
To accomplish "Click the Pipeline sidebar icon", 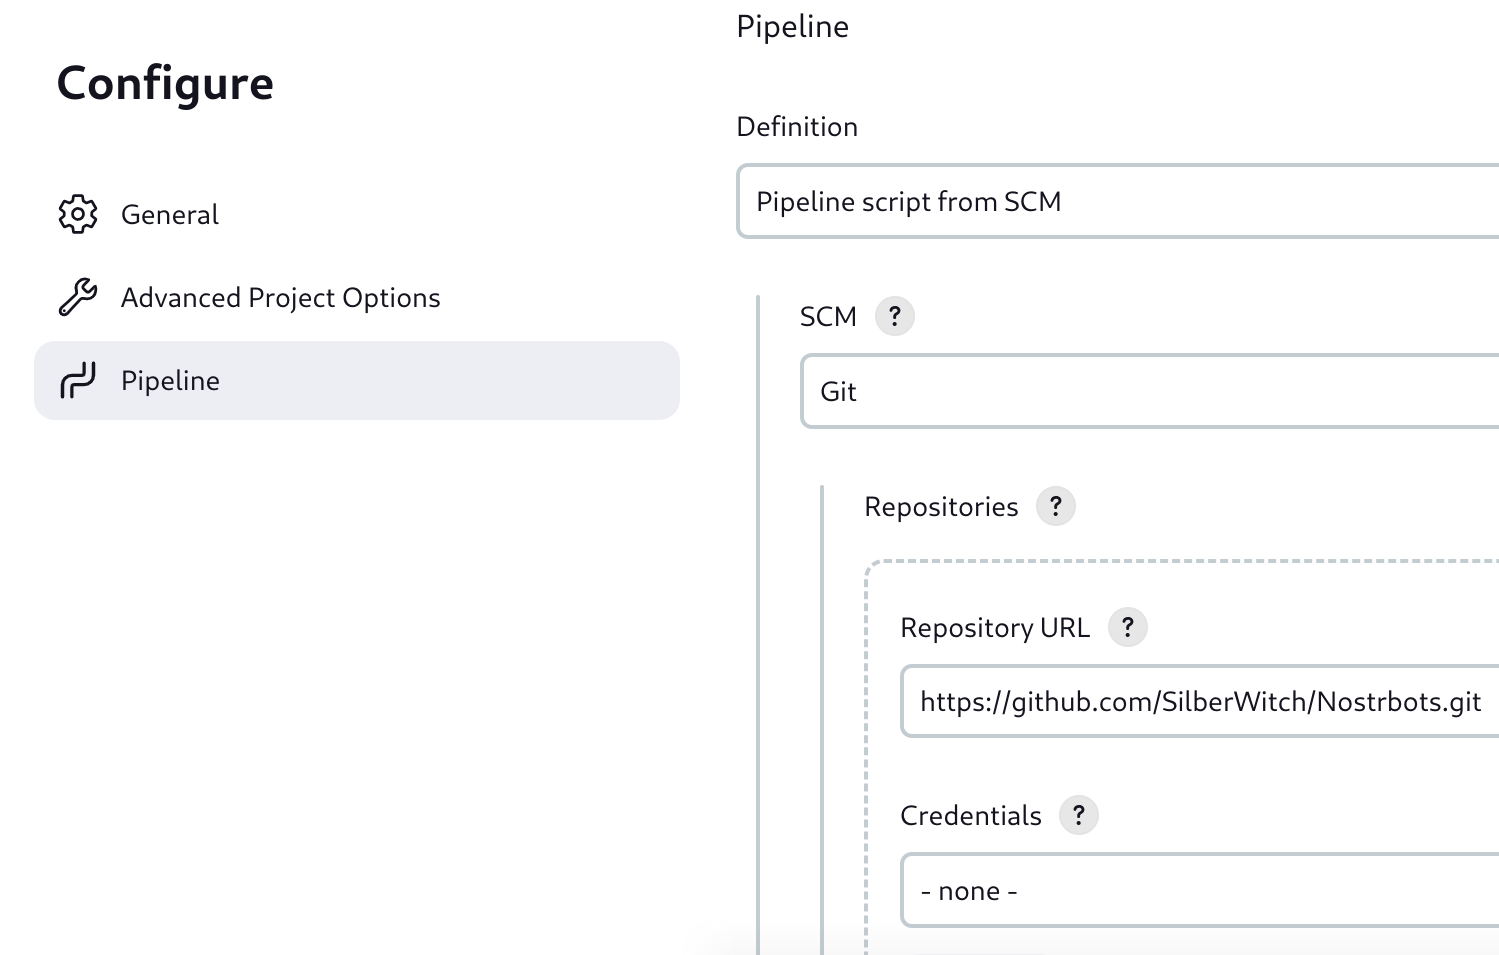I will pos(78,380).
